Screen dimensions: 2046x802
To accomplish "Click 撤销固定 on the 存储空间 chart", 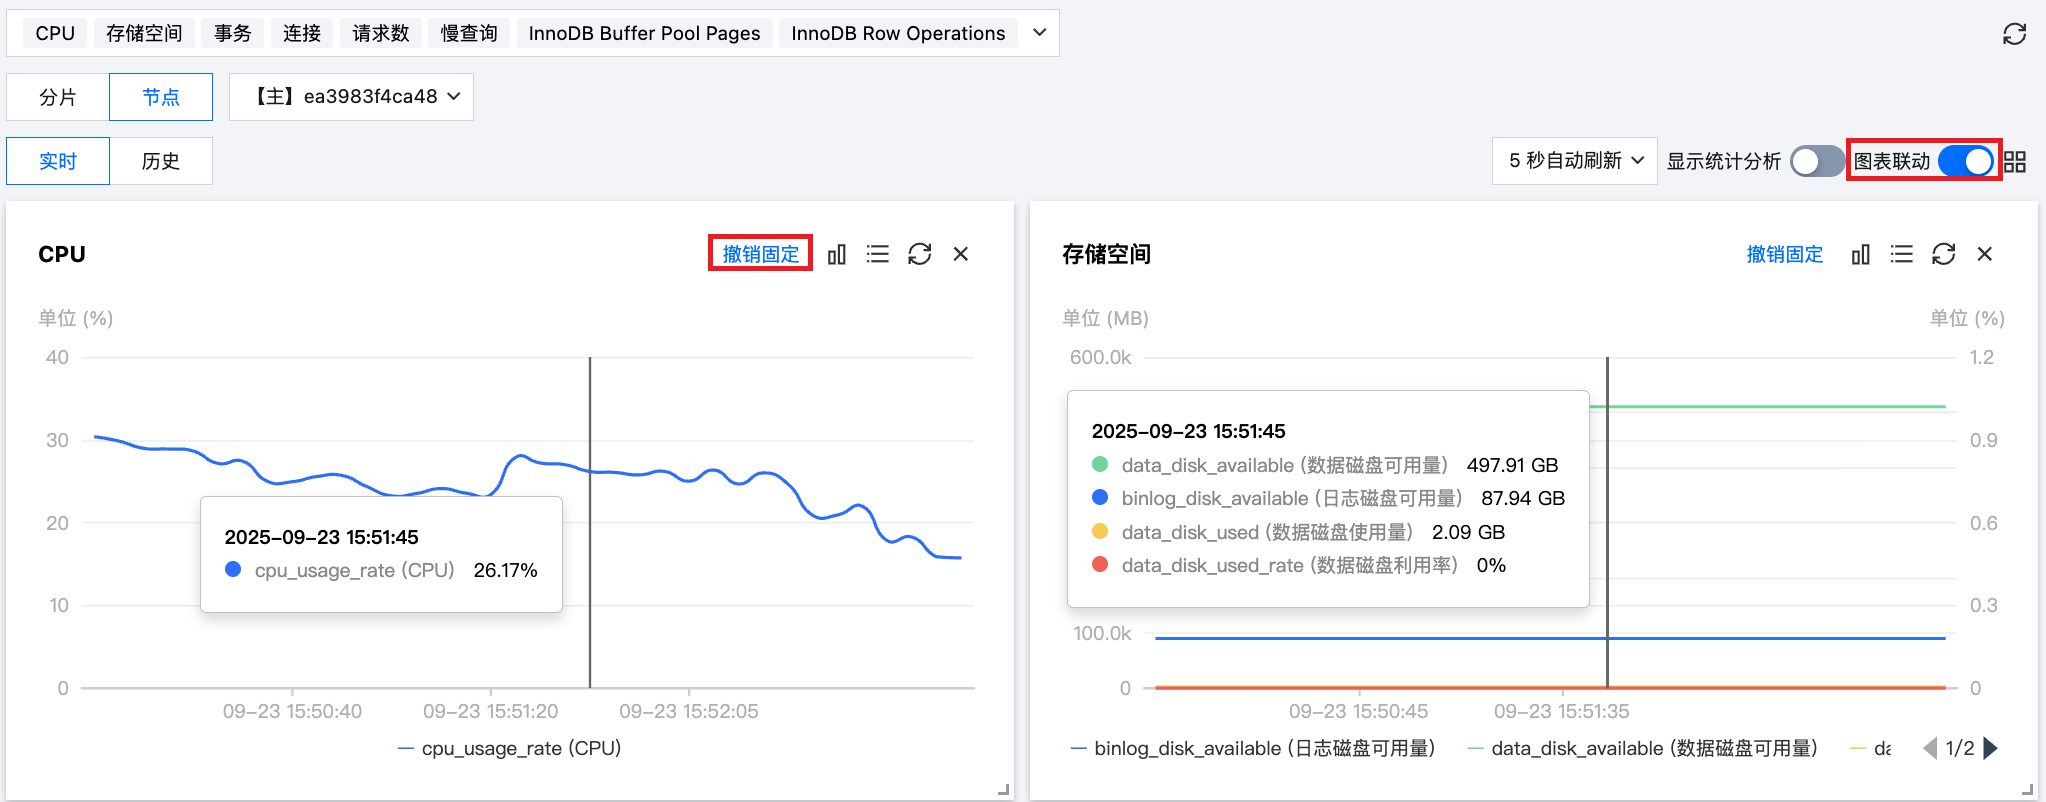I will tap(1784, 254).
